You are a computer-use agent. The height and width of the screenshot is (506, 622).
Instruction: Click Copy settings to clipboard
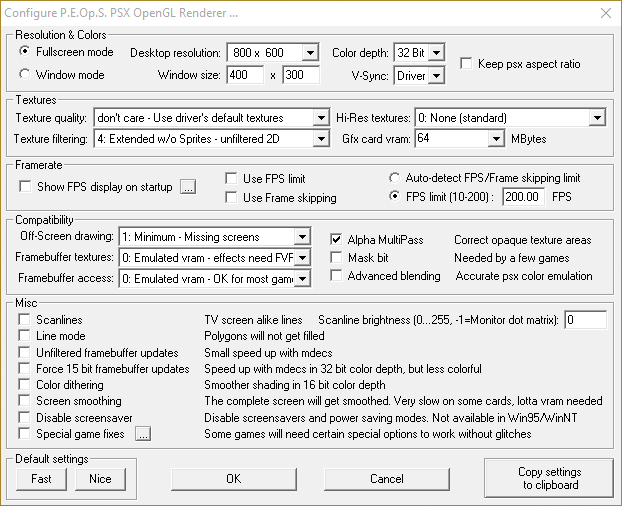tap(549, 478)
